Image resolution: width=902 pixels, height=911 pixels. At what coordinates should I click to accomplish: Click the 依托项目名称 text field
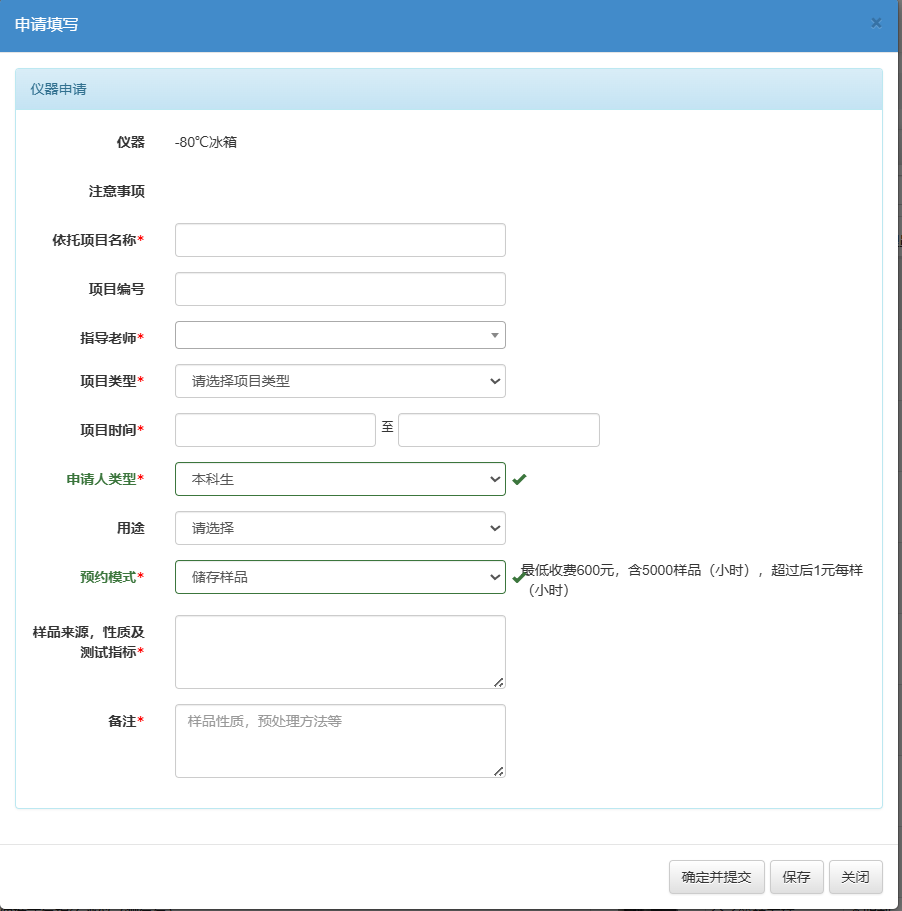(340, 240)
